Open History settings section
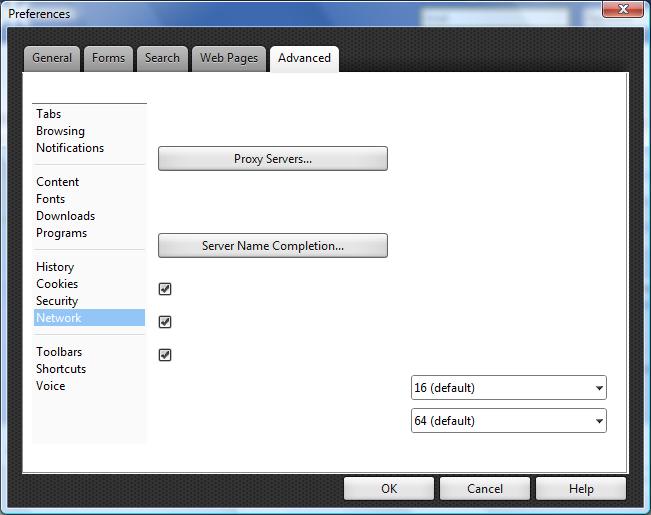651x515 pixels. 89,267
